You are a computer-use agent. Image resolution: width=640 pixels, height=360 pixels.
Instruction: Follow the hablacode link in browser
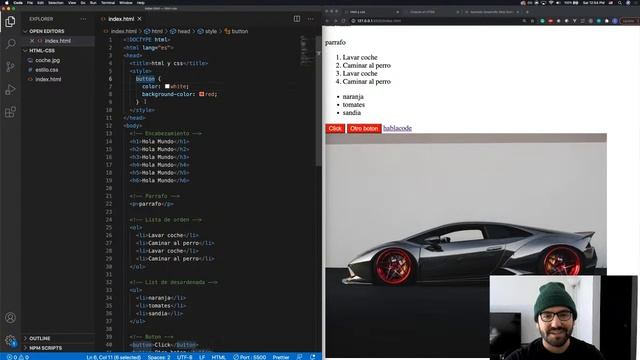coord(397,128)
